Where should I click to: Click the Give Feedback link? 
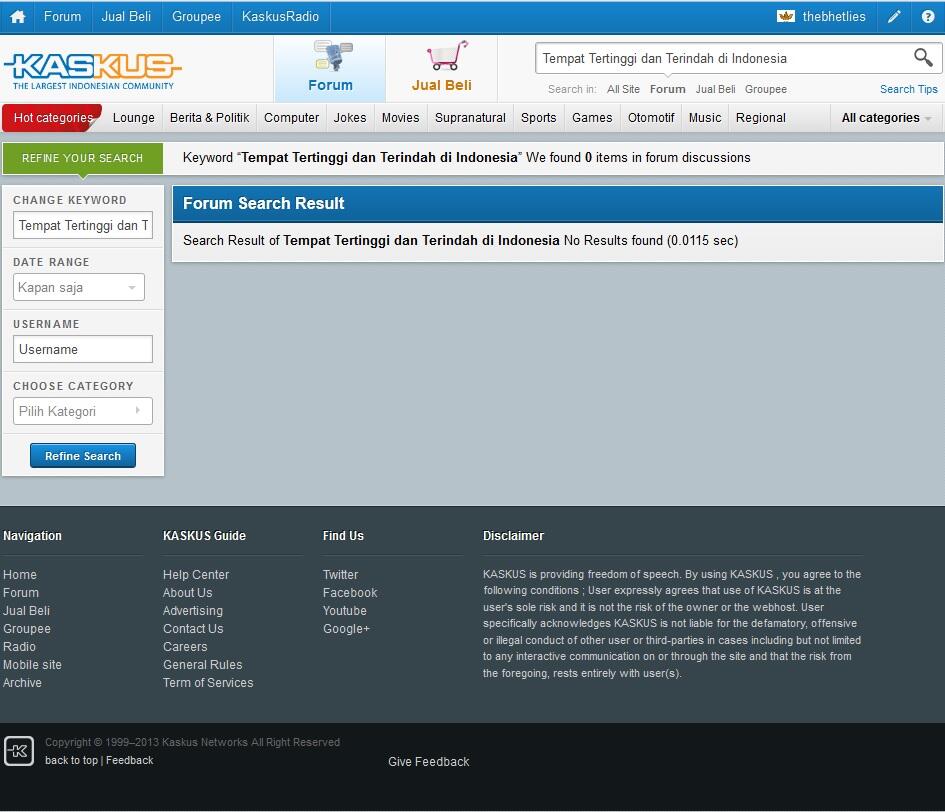tap(429, 761)
